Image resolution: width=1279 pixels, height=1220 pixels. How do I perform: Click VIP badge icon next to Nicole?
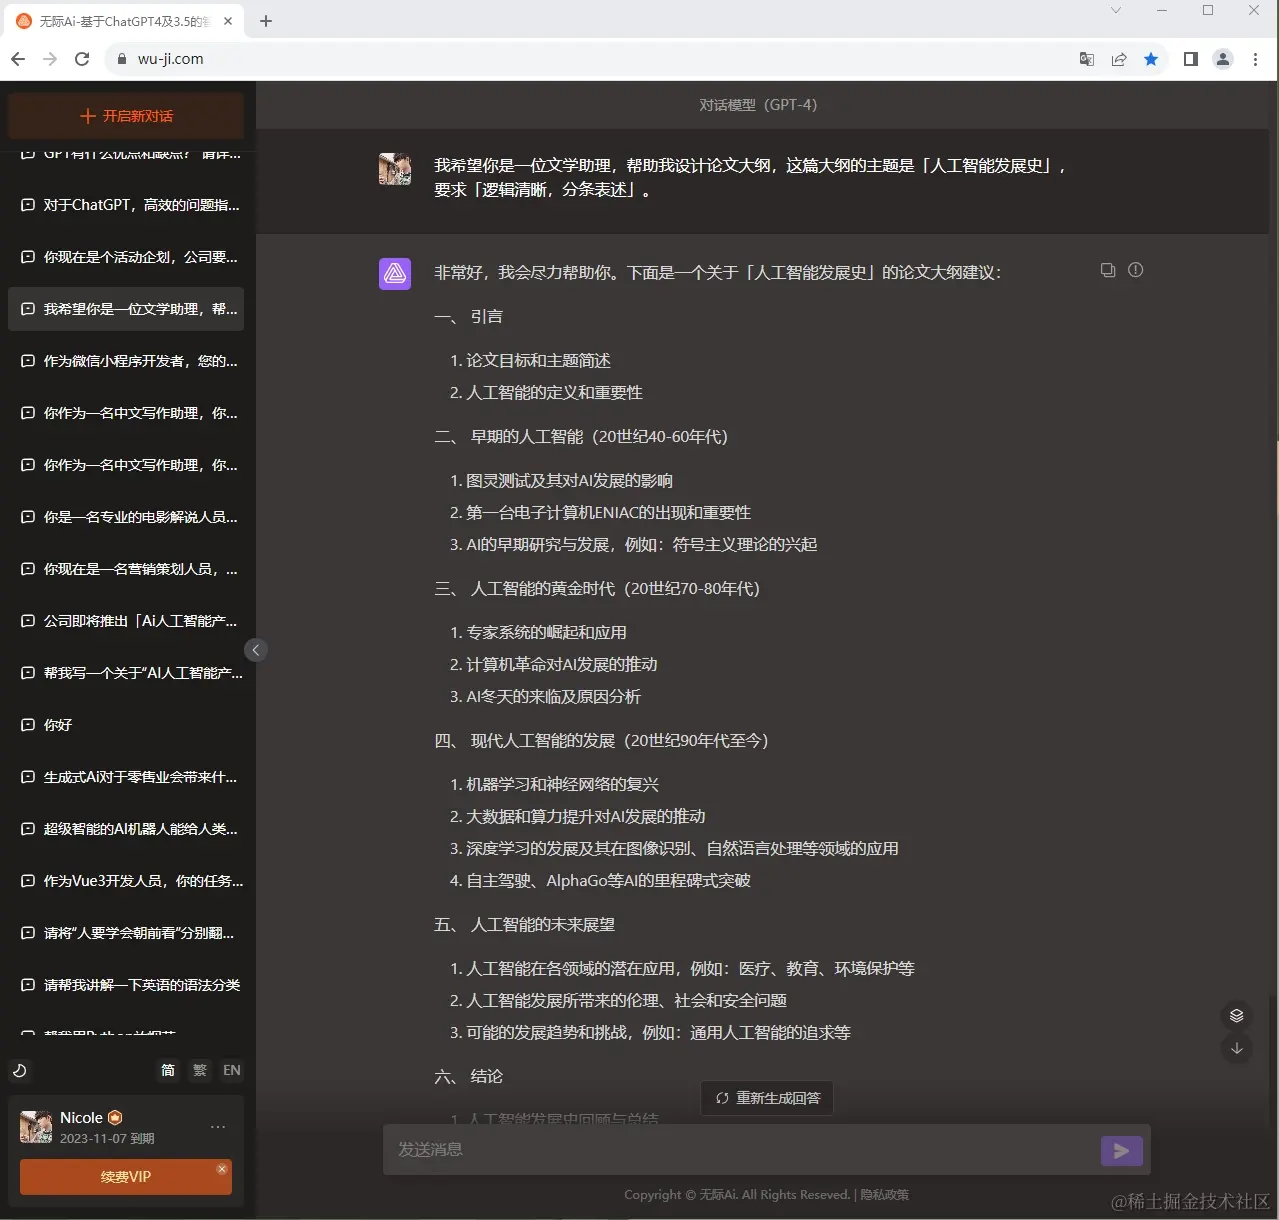115,1118
